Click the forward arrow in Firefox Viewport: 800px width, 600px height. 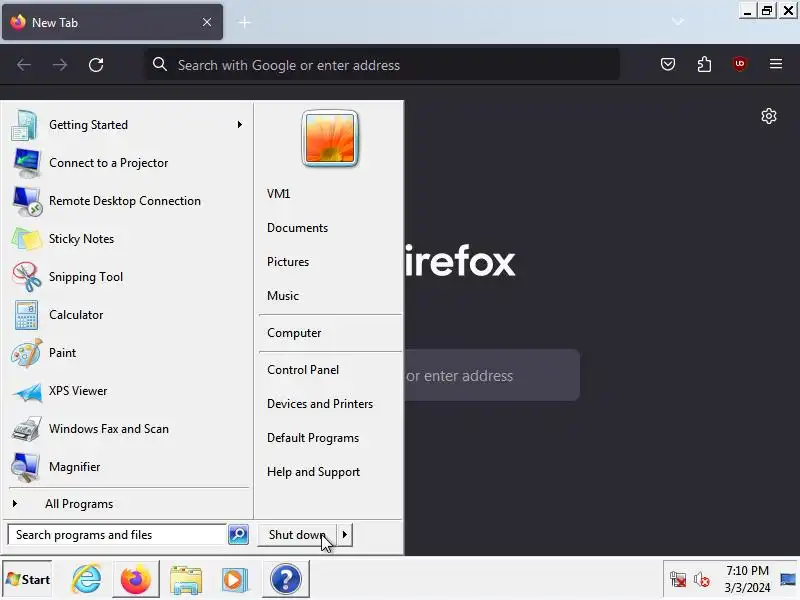[x=60, y=65]
